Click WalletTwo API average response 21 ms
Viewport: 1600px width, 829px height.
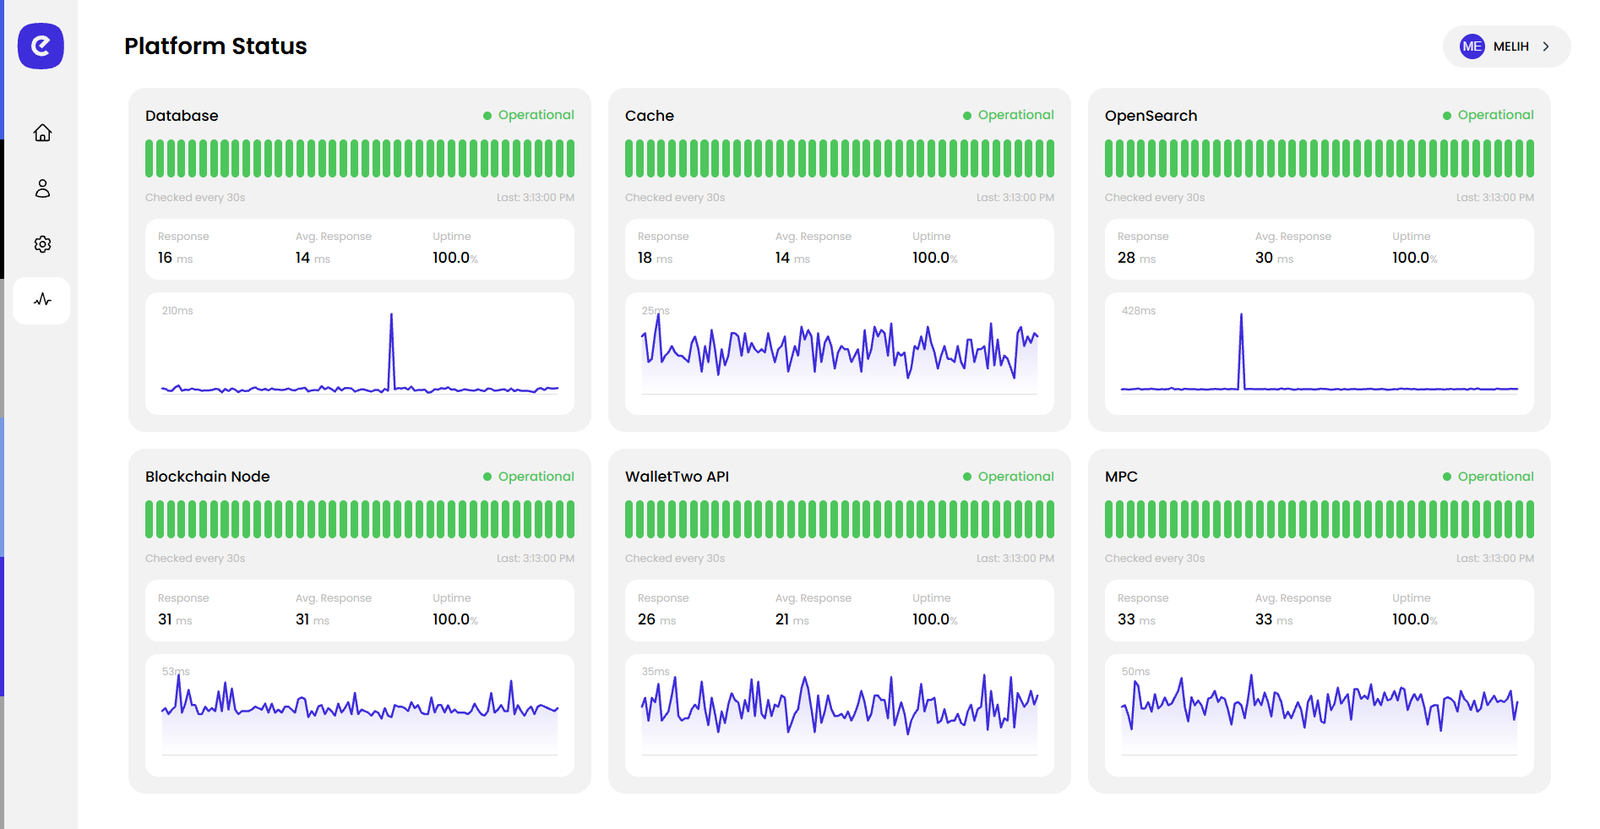(792, 620)
